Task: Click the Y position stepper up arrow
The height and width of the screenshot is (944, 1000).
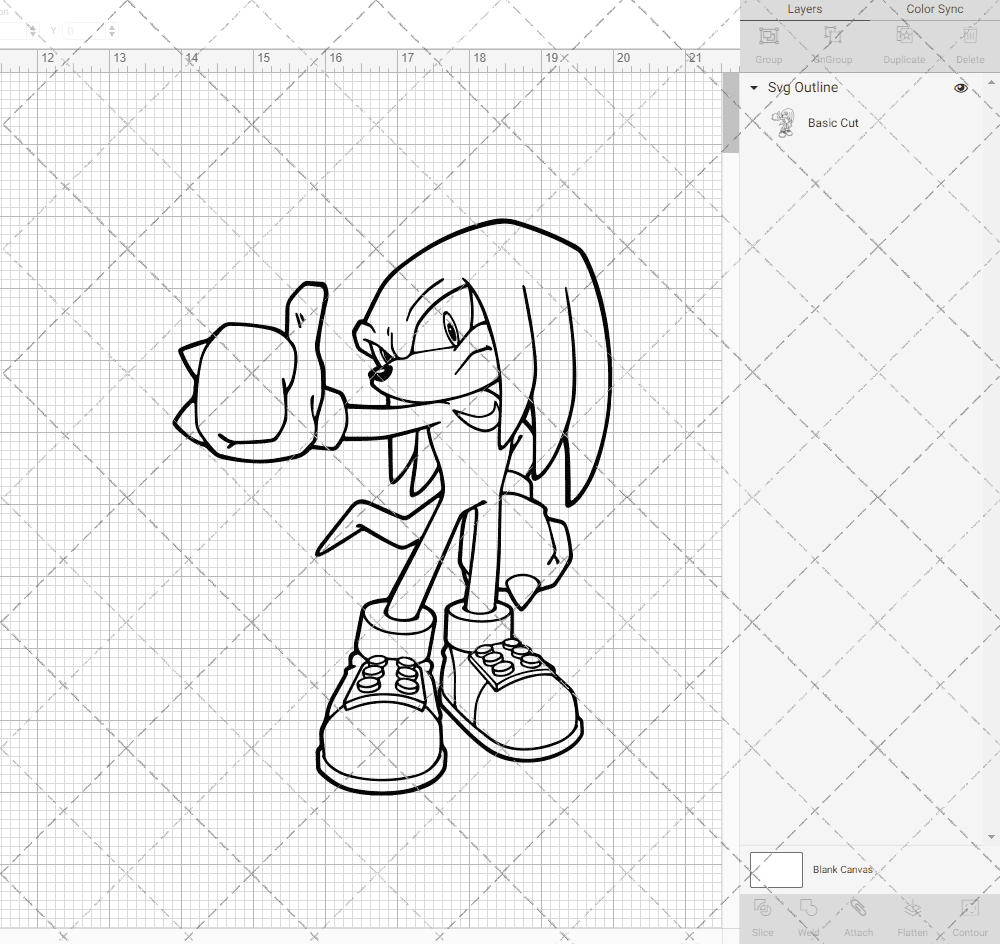Action: (112, 26)
